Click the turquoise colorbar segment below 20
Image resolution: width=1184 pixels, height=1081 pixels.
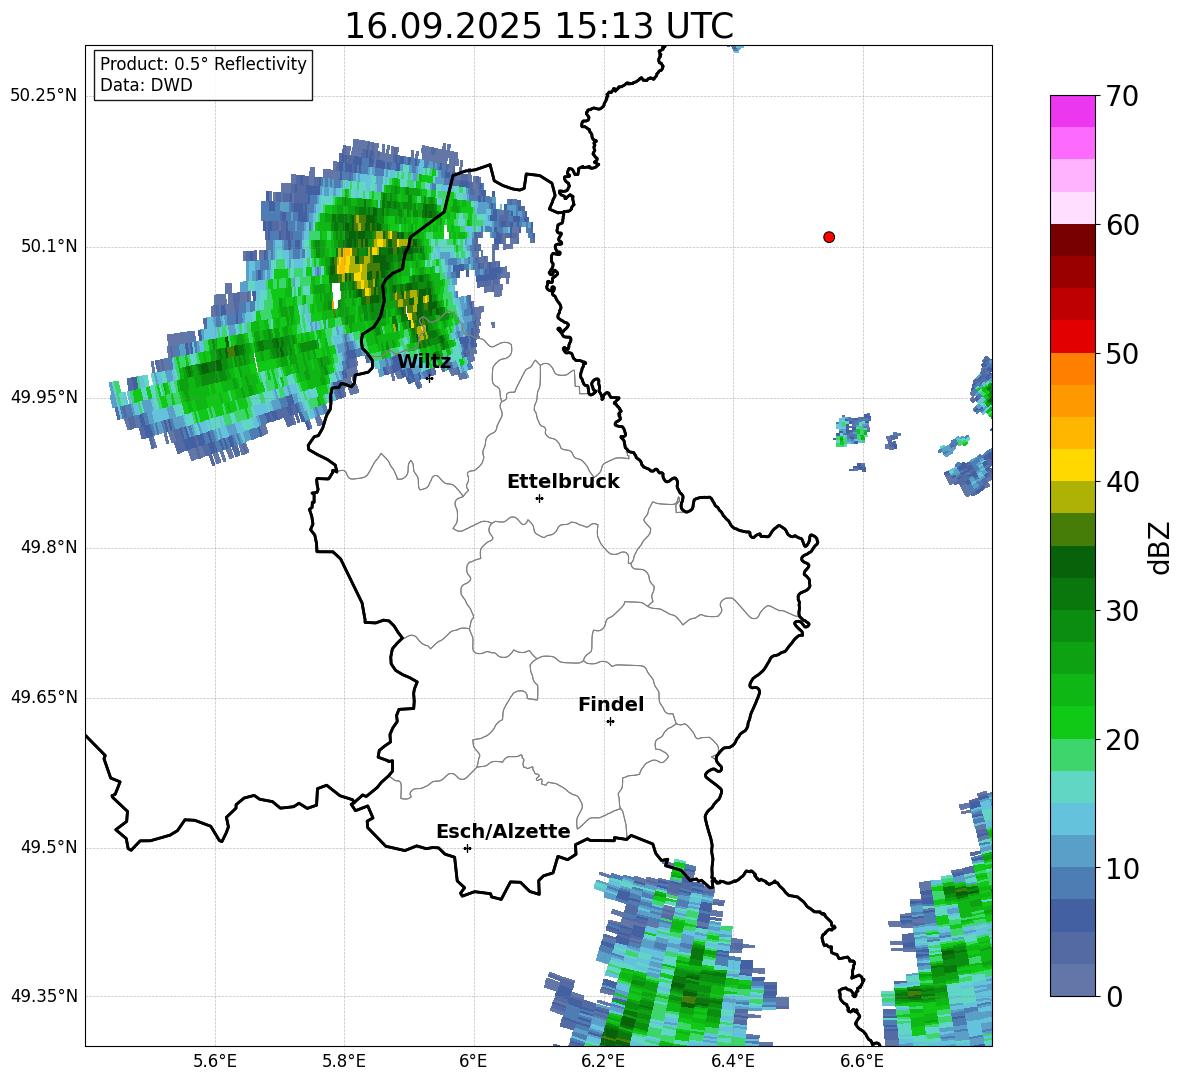pyautogui.click(x=1072, y=787)
